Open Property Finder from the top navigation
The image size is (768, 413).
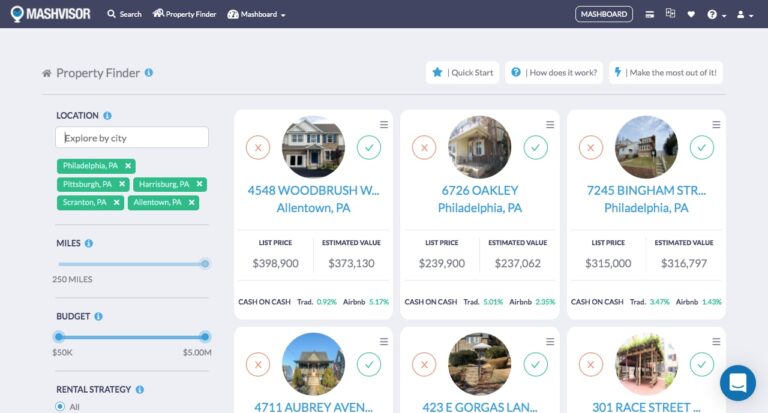(x=184, y=15)
